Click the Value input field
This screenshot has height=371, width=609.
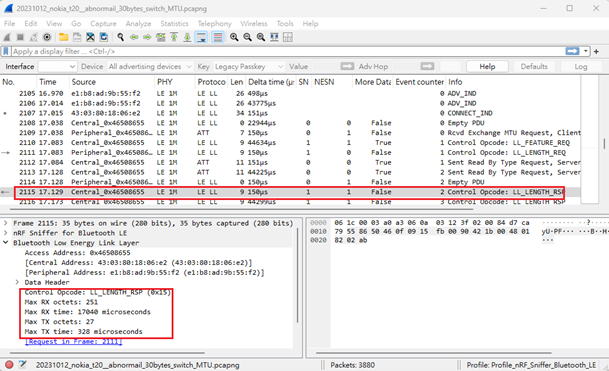(325, 66)
